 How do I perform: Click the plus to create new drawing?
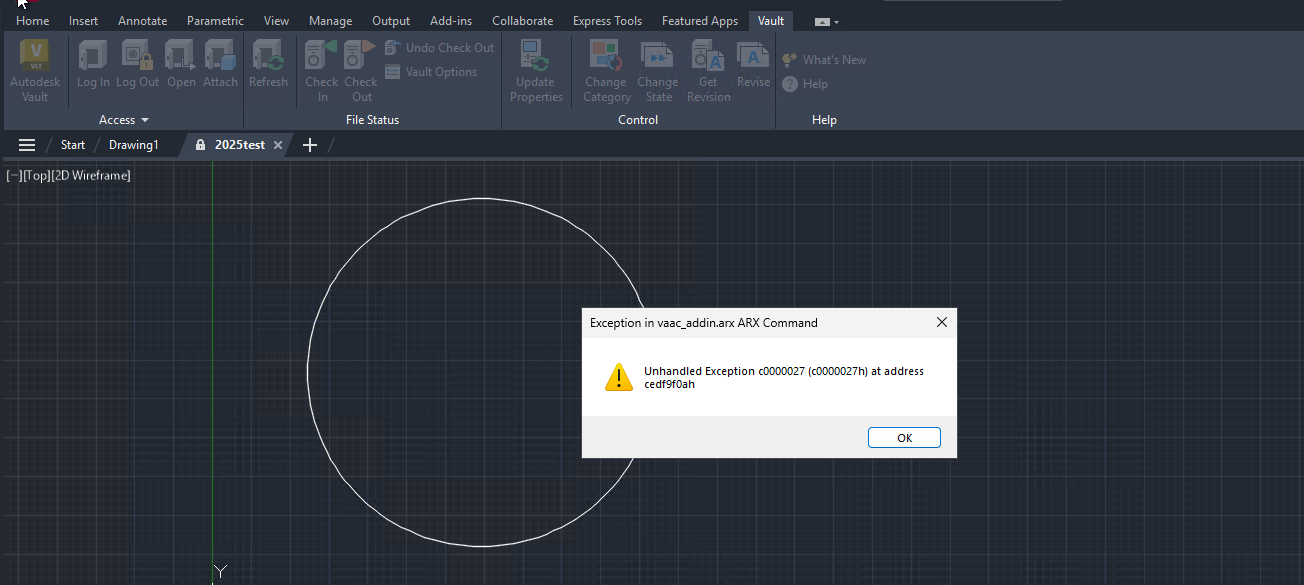tap(309, 144)
